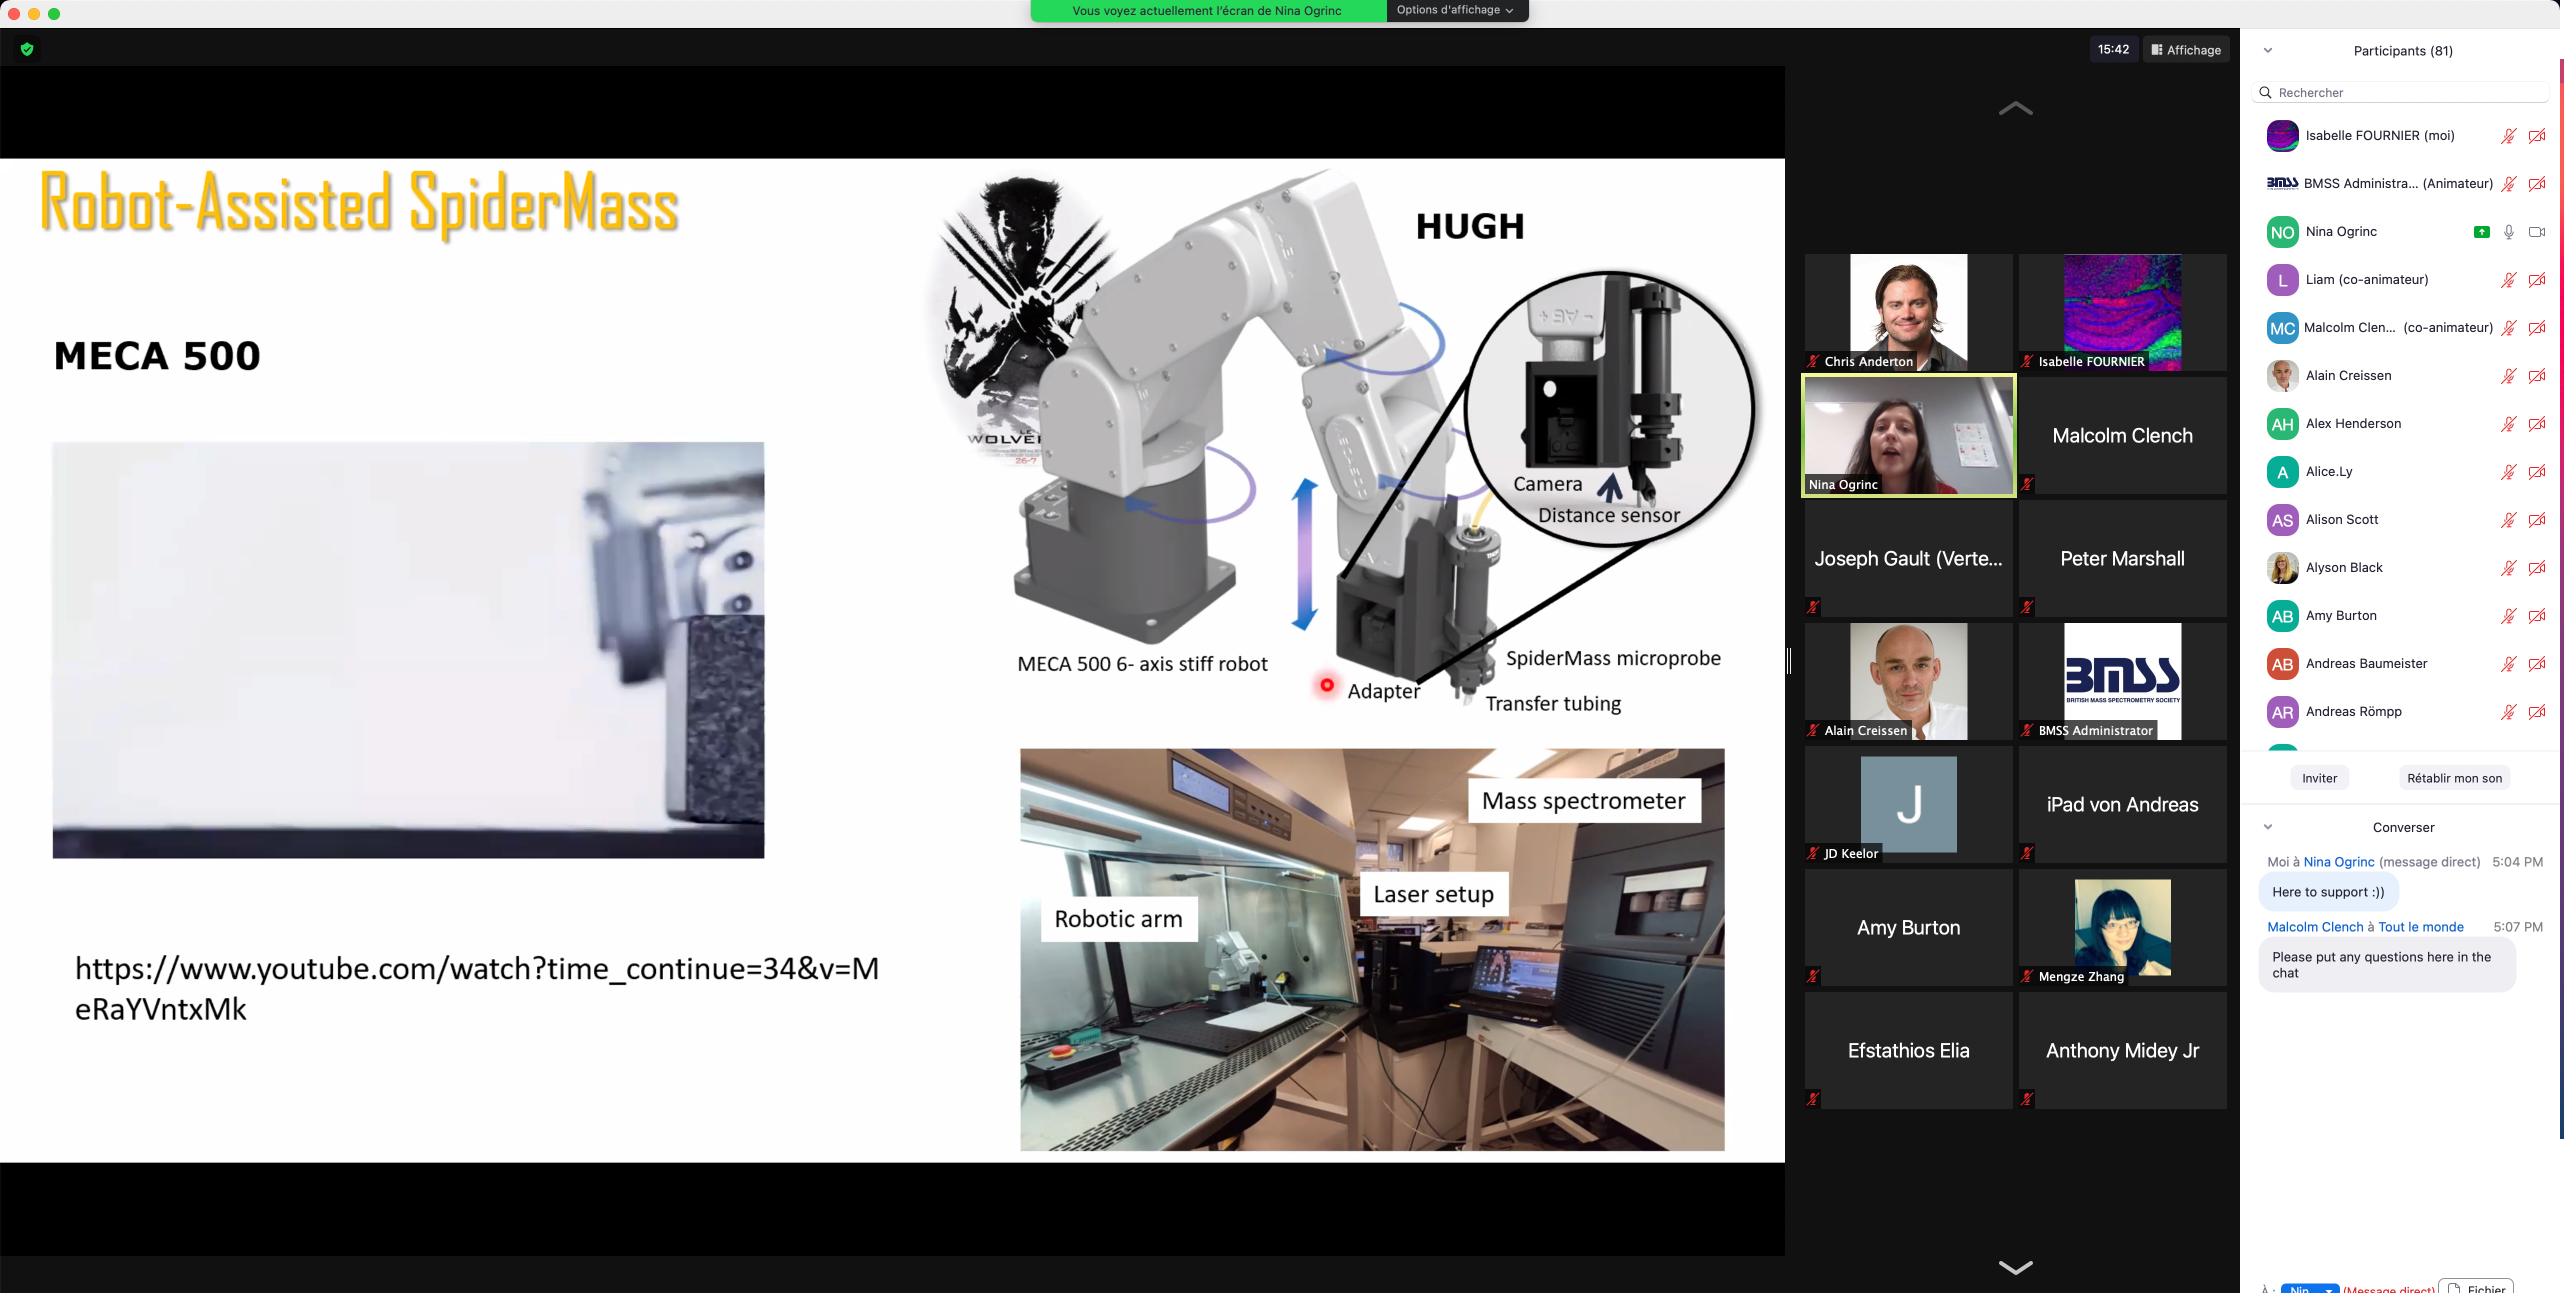Screen dimensions: 2564x1293
Task: Click Andreas Baumeister camera off icon
Action: 2537,664
